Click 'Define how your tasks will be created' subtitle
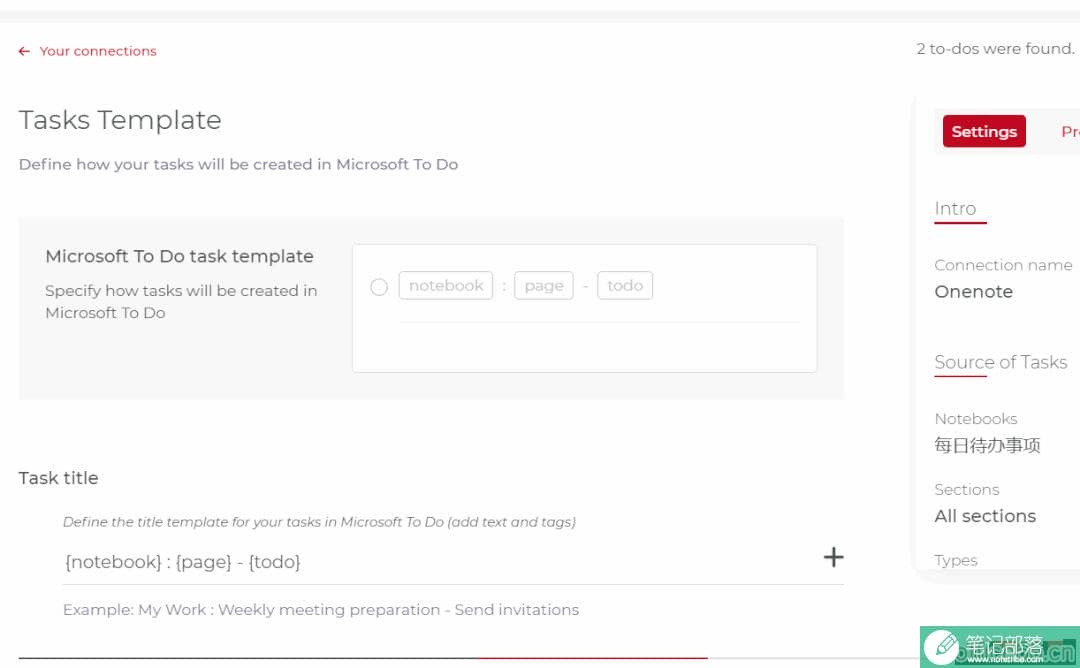1080x668 pixels. coord(238,165)
